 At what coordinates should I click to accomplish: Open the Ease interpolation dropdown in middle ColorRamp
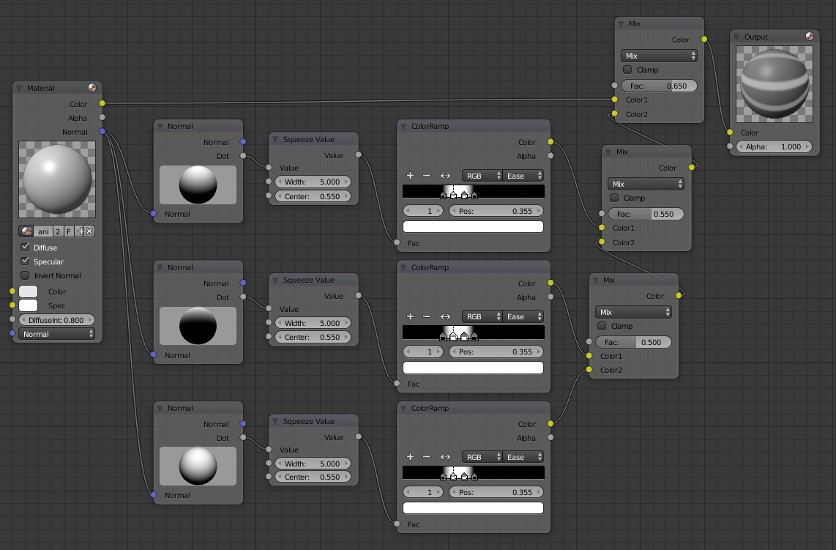click(x=523, y=316)
